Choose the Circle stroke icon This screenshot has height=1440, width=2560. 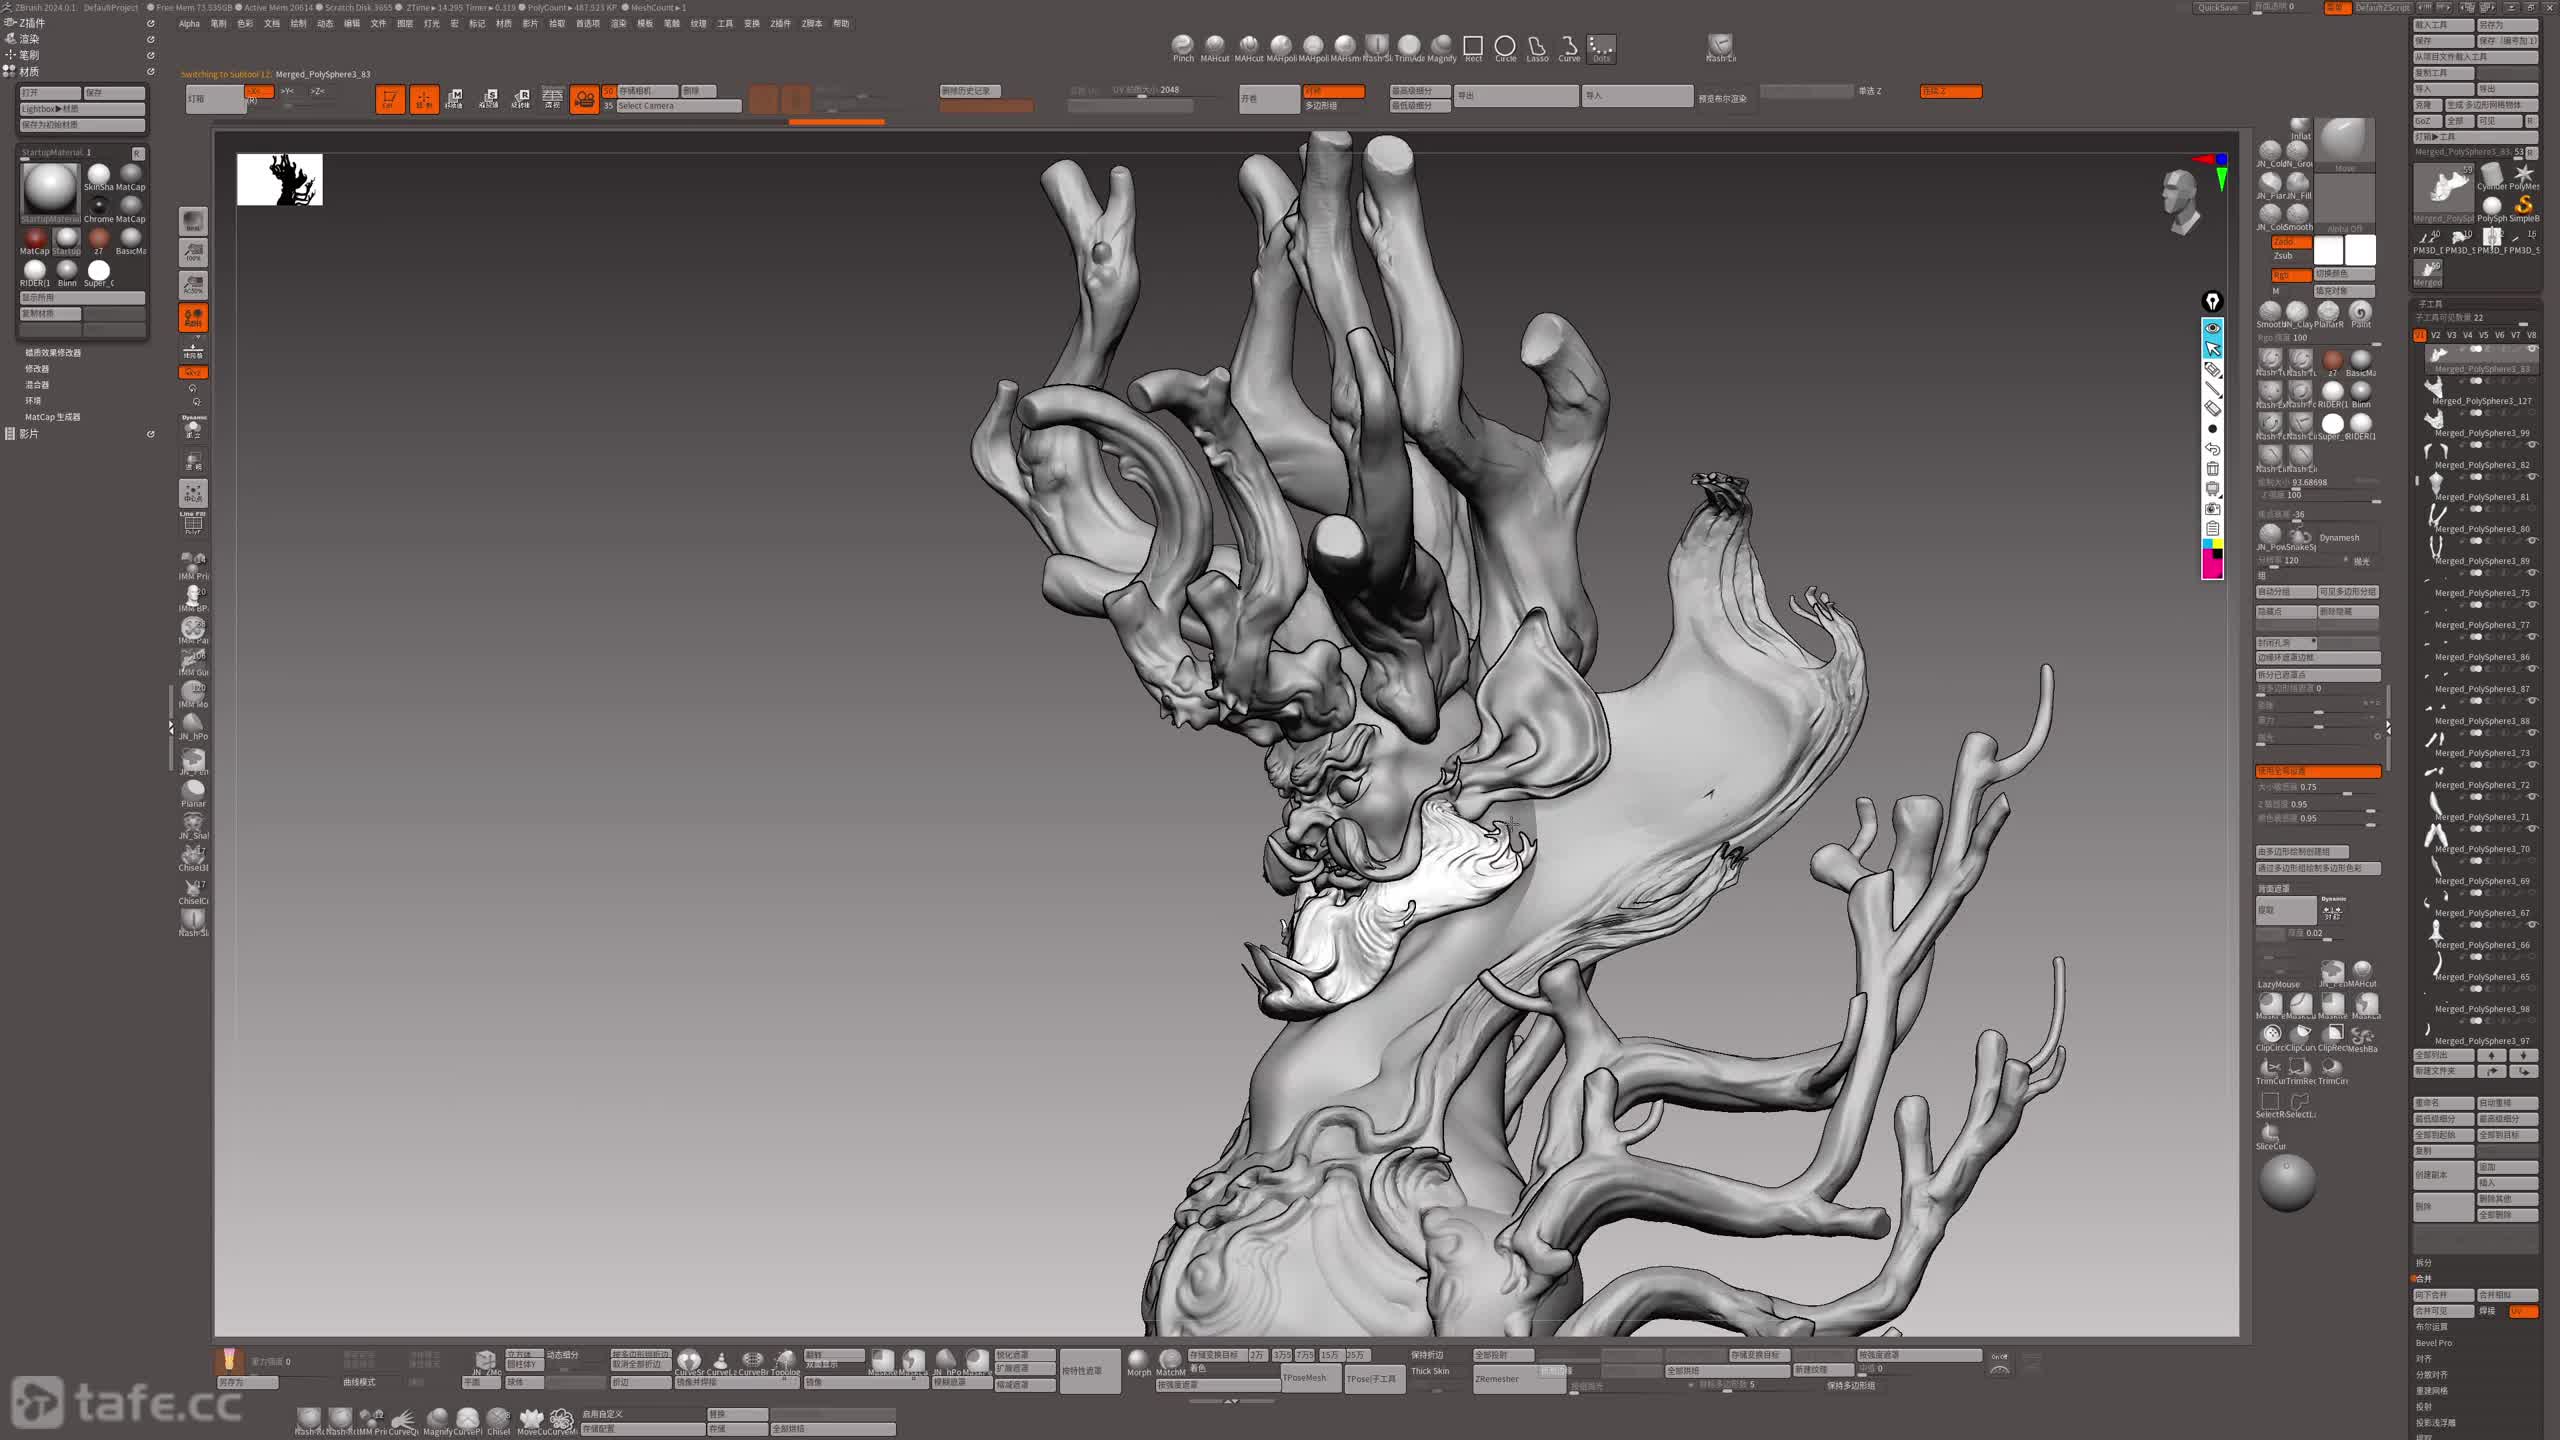coord(1505,46)
